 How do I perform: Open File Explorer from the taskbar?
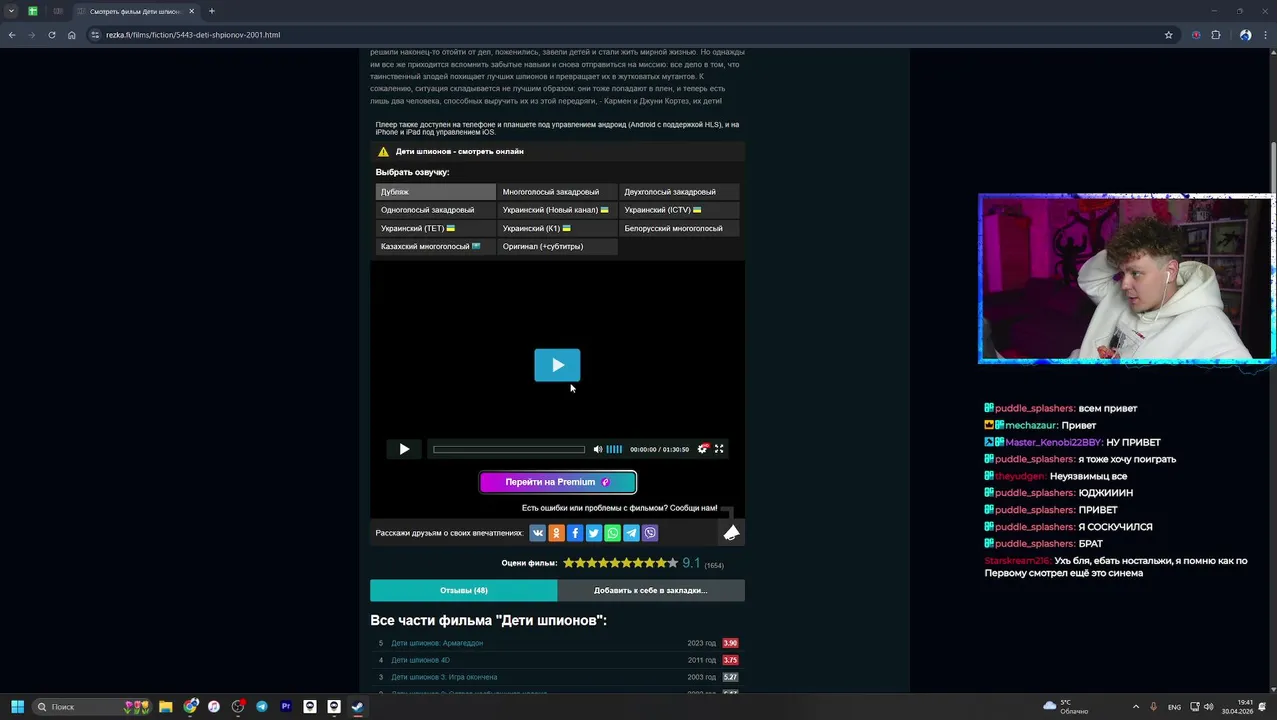(x=166, y=706)
